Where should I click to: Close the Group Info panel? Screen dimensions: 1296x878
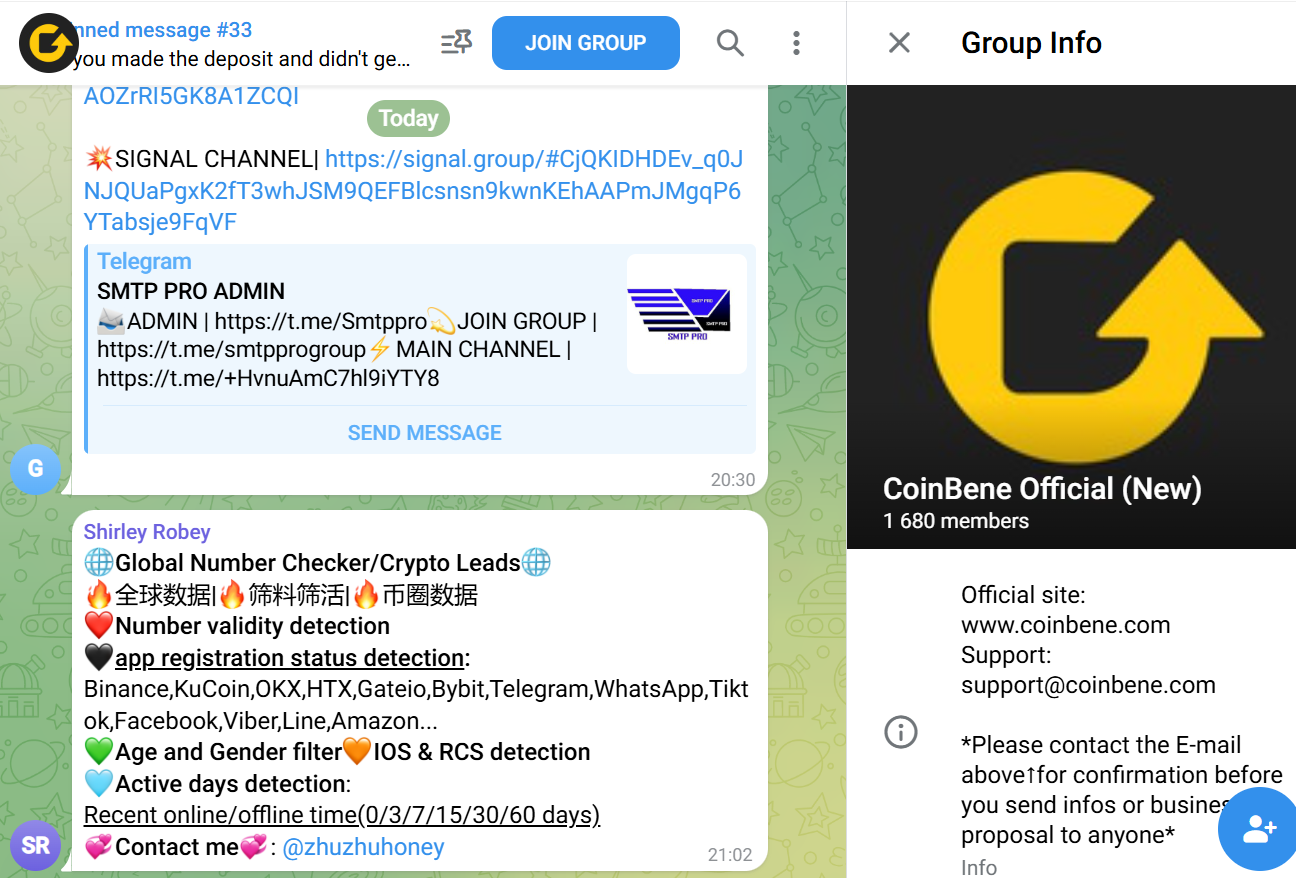(x=899, y=43)
